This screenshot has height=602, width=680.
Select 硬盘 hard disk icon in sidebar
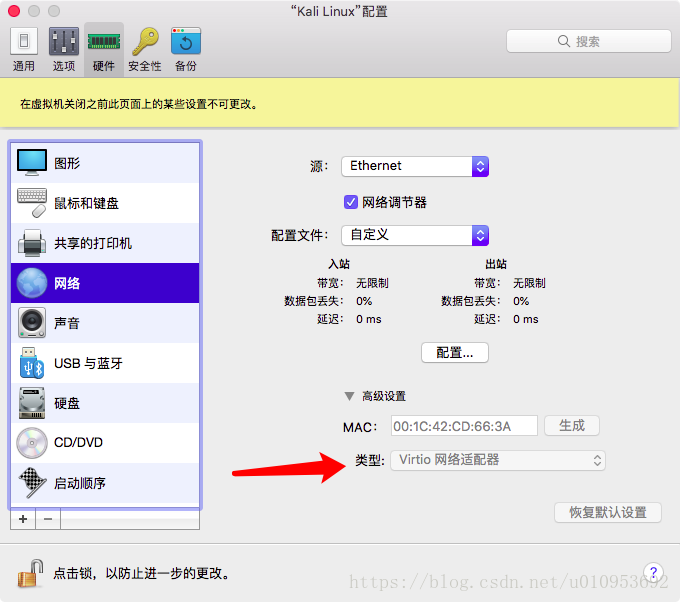32,403
